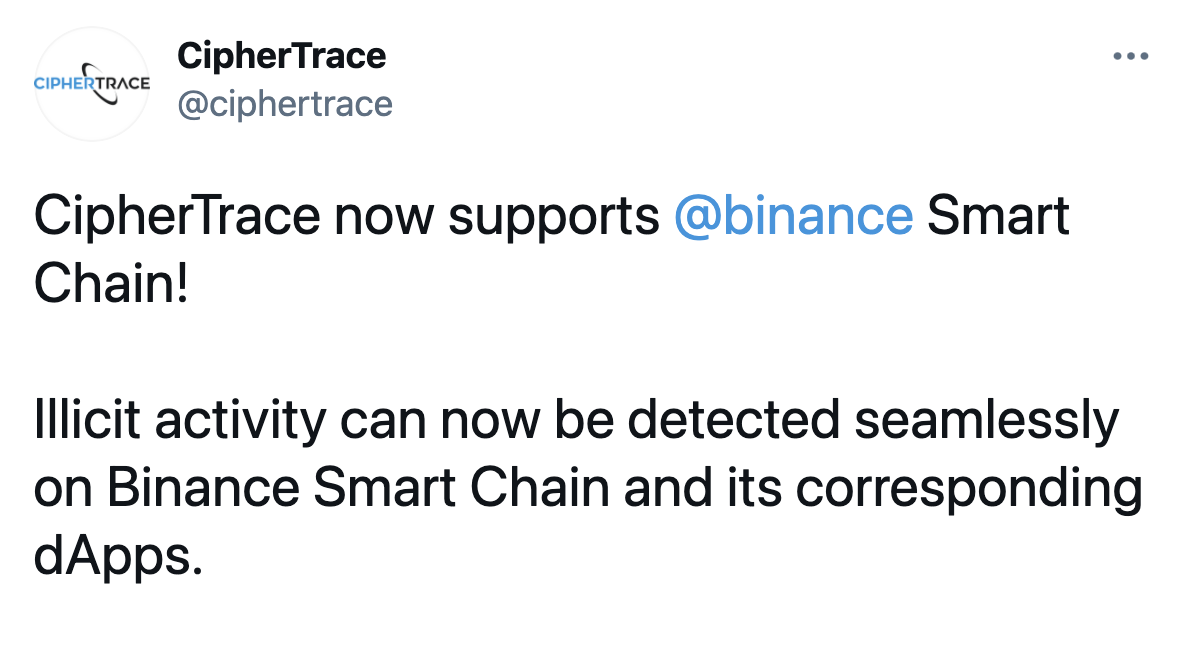1190x646 pixels.
Task: Click the word "and" in the tweet
Action: tap(668, 488)
